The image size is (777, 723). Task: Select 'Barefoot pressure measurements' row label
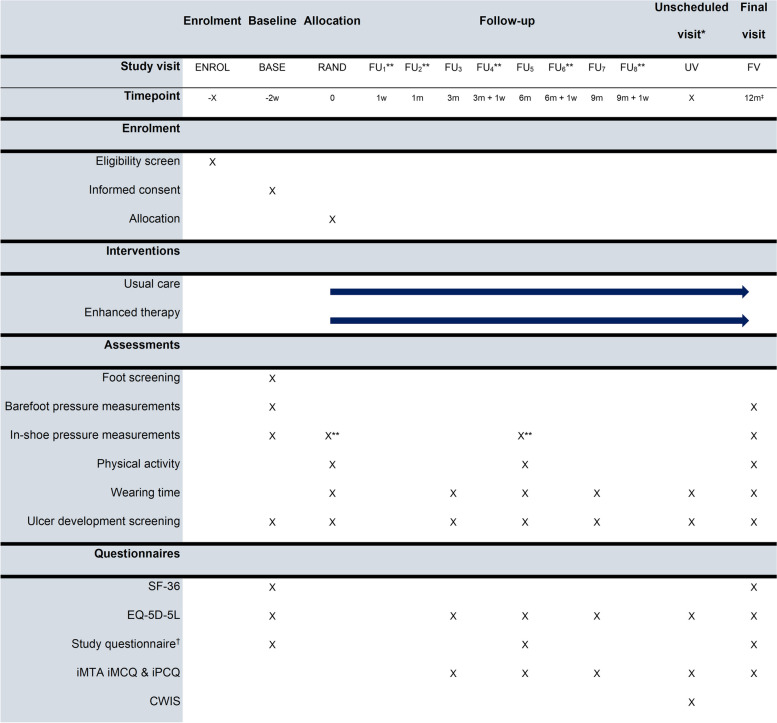pyautogui.click(x=93, y=406)
